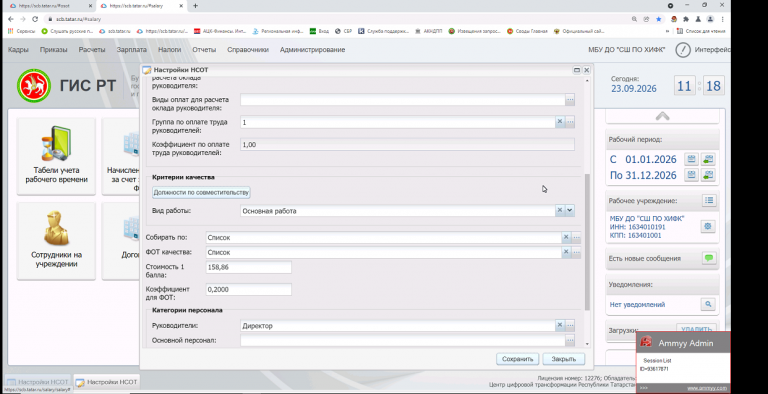
Task: Click the Есть новые сообщения label
Action: point(645,258)
